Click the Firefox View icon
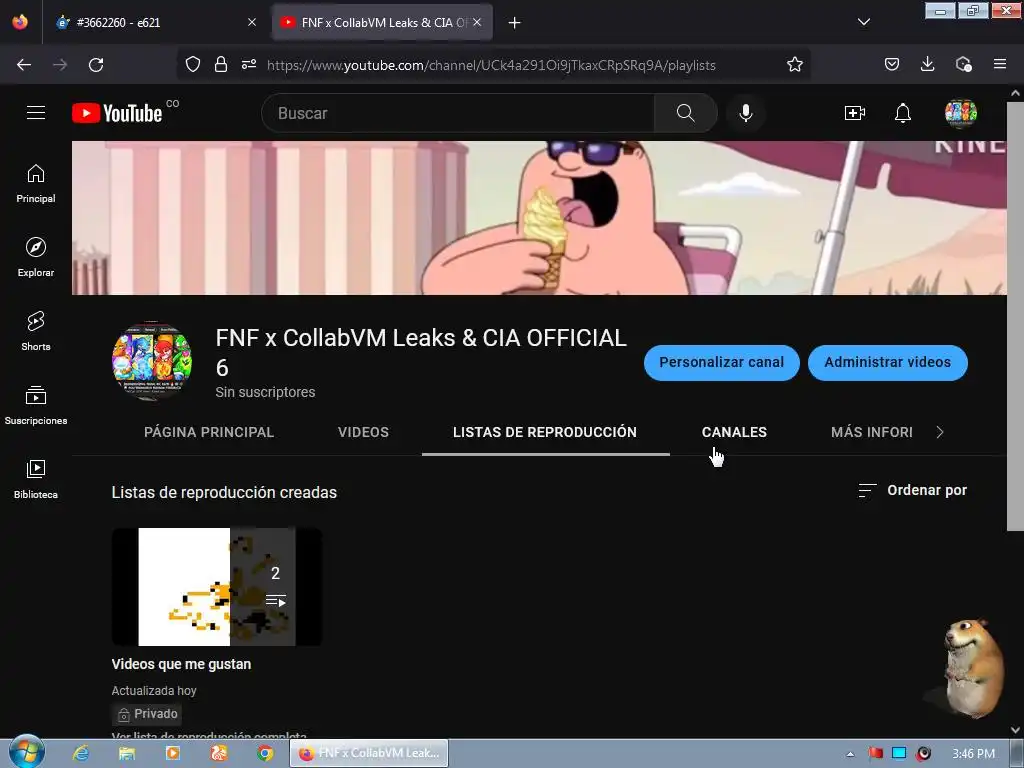Image resolution: width=1024 pixels, height=768 pixels. coord(20,22)
